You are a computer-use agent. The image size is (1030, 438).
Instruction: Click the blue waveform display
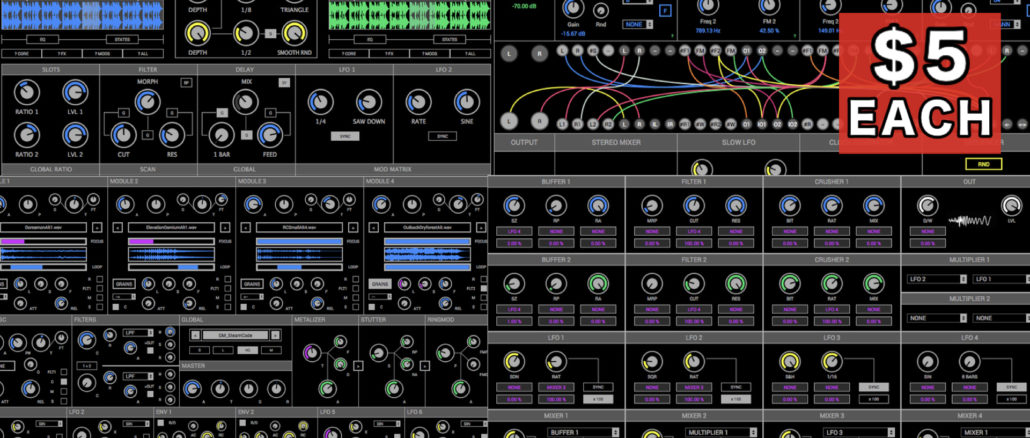point(82,14)
